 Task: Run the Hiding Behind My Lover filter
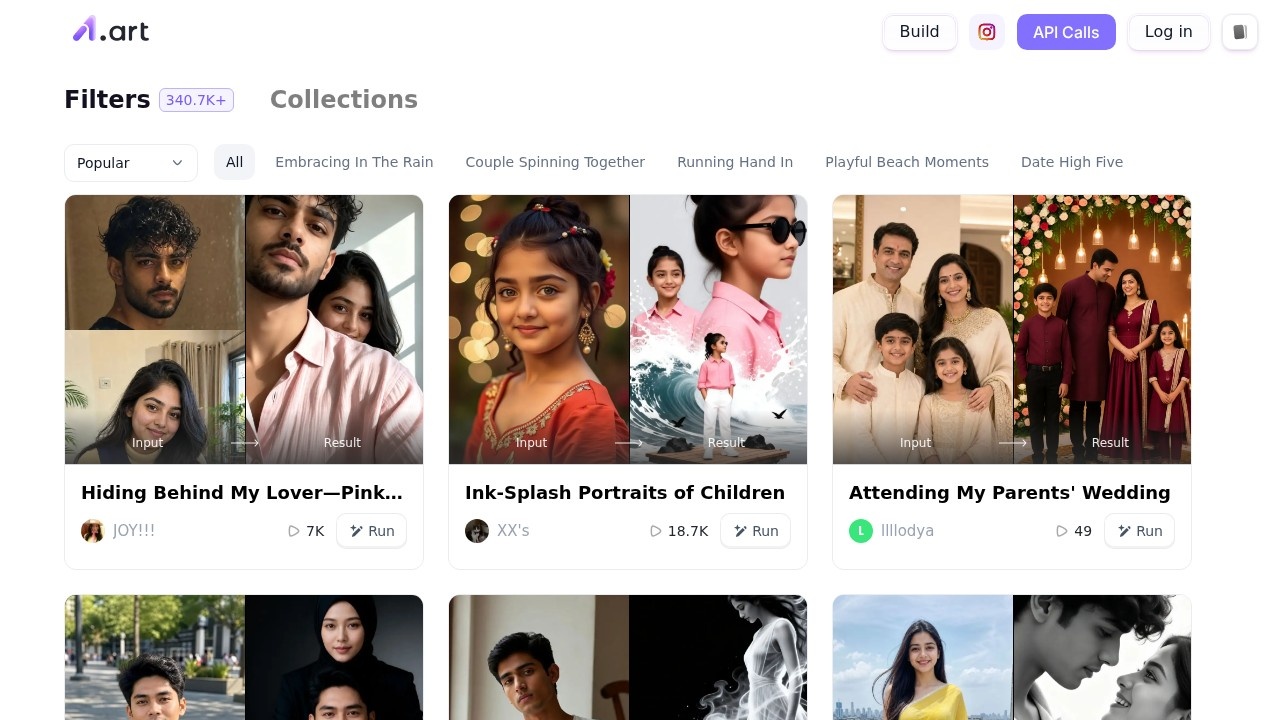pyautogui.click(x=371, y=531)
